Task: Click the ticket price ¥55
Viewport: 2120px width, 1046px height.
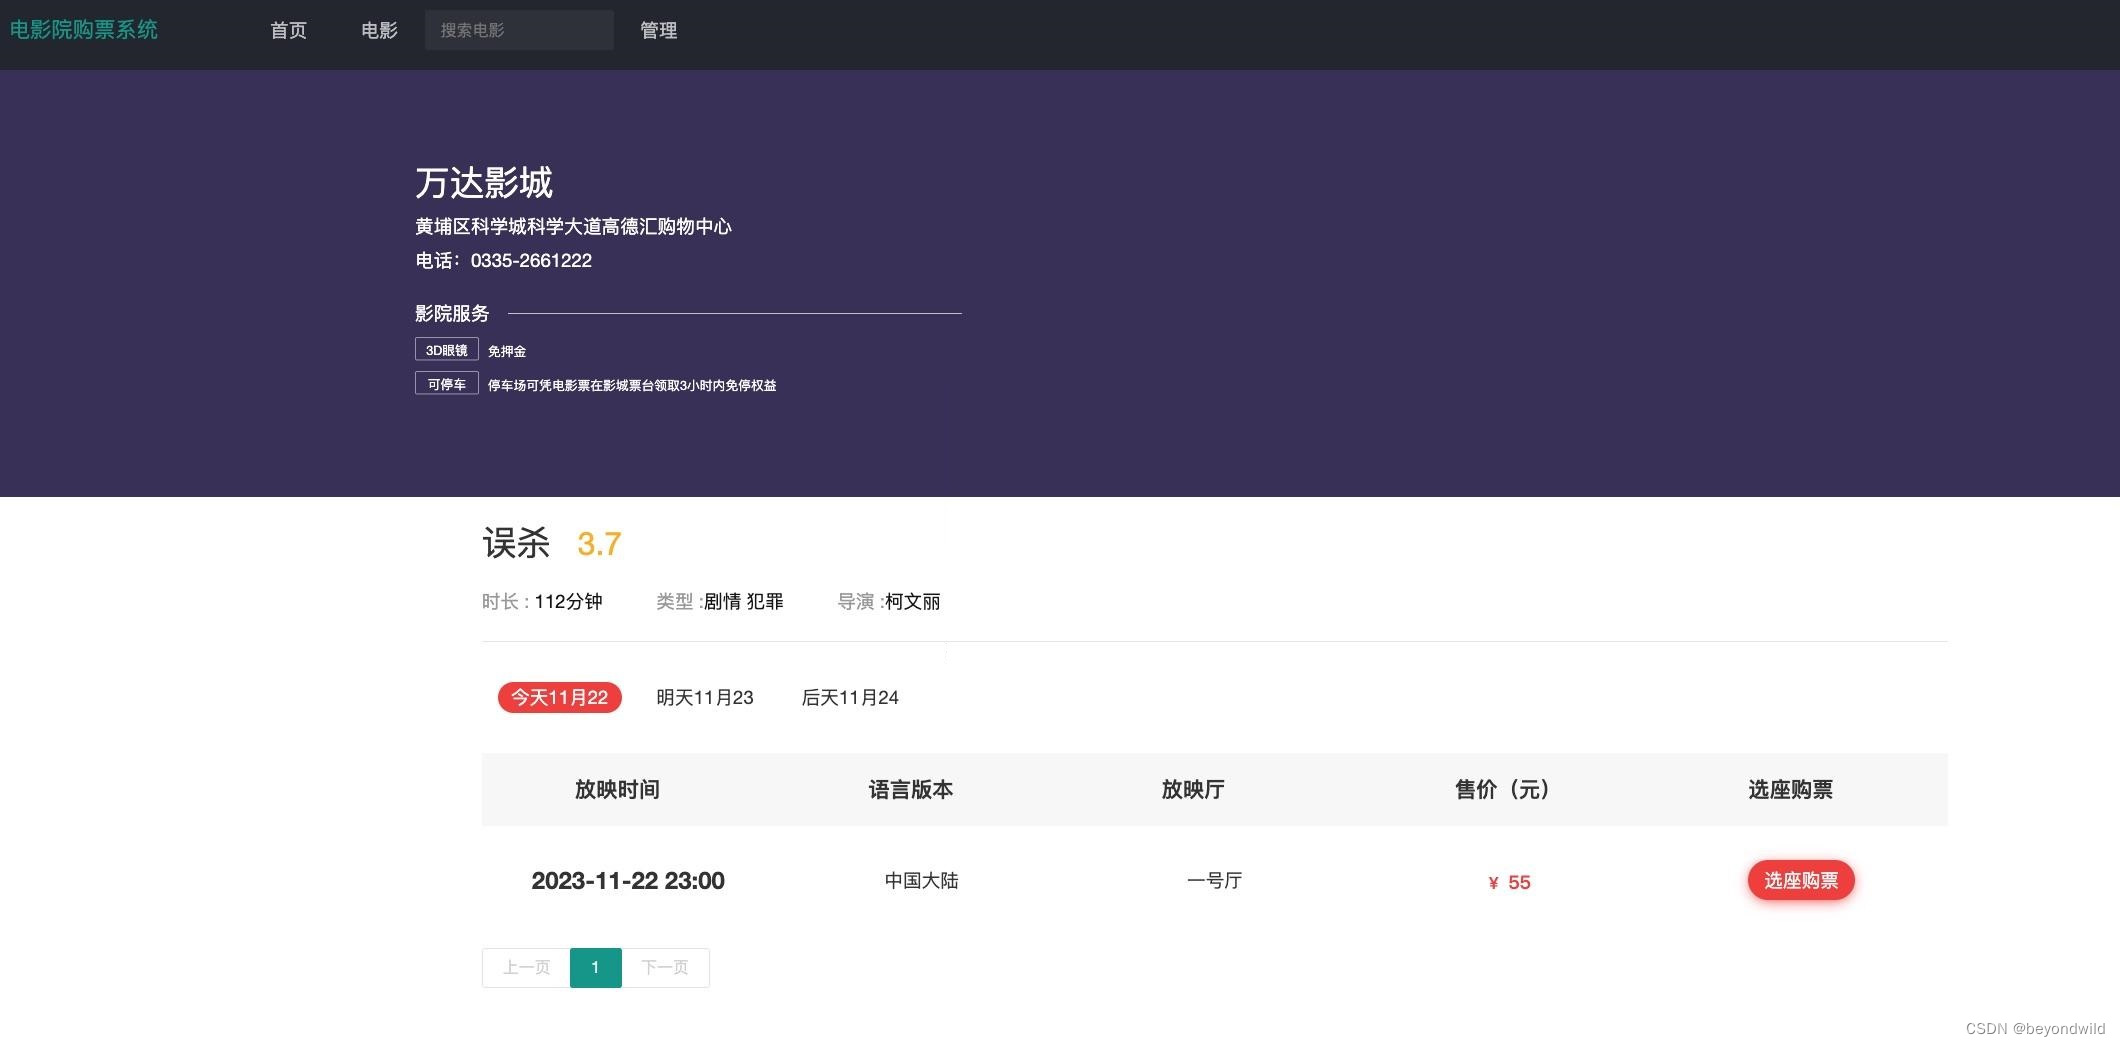Action: click(1508, 882)
